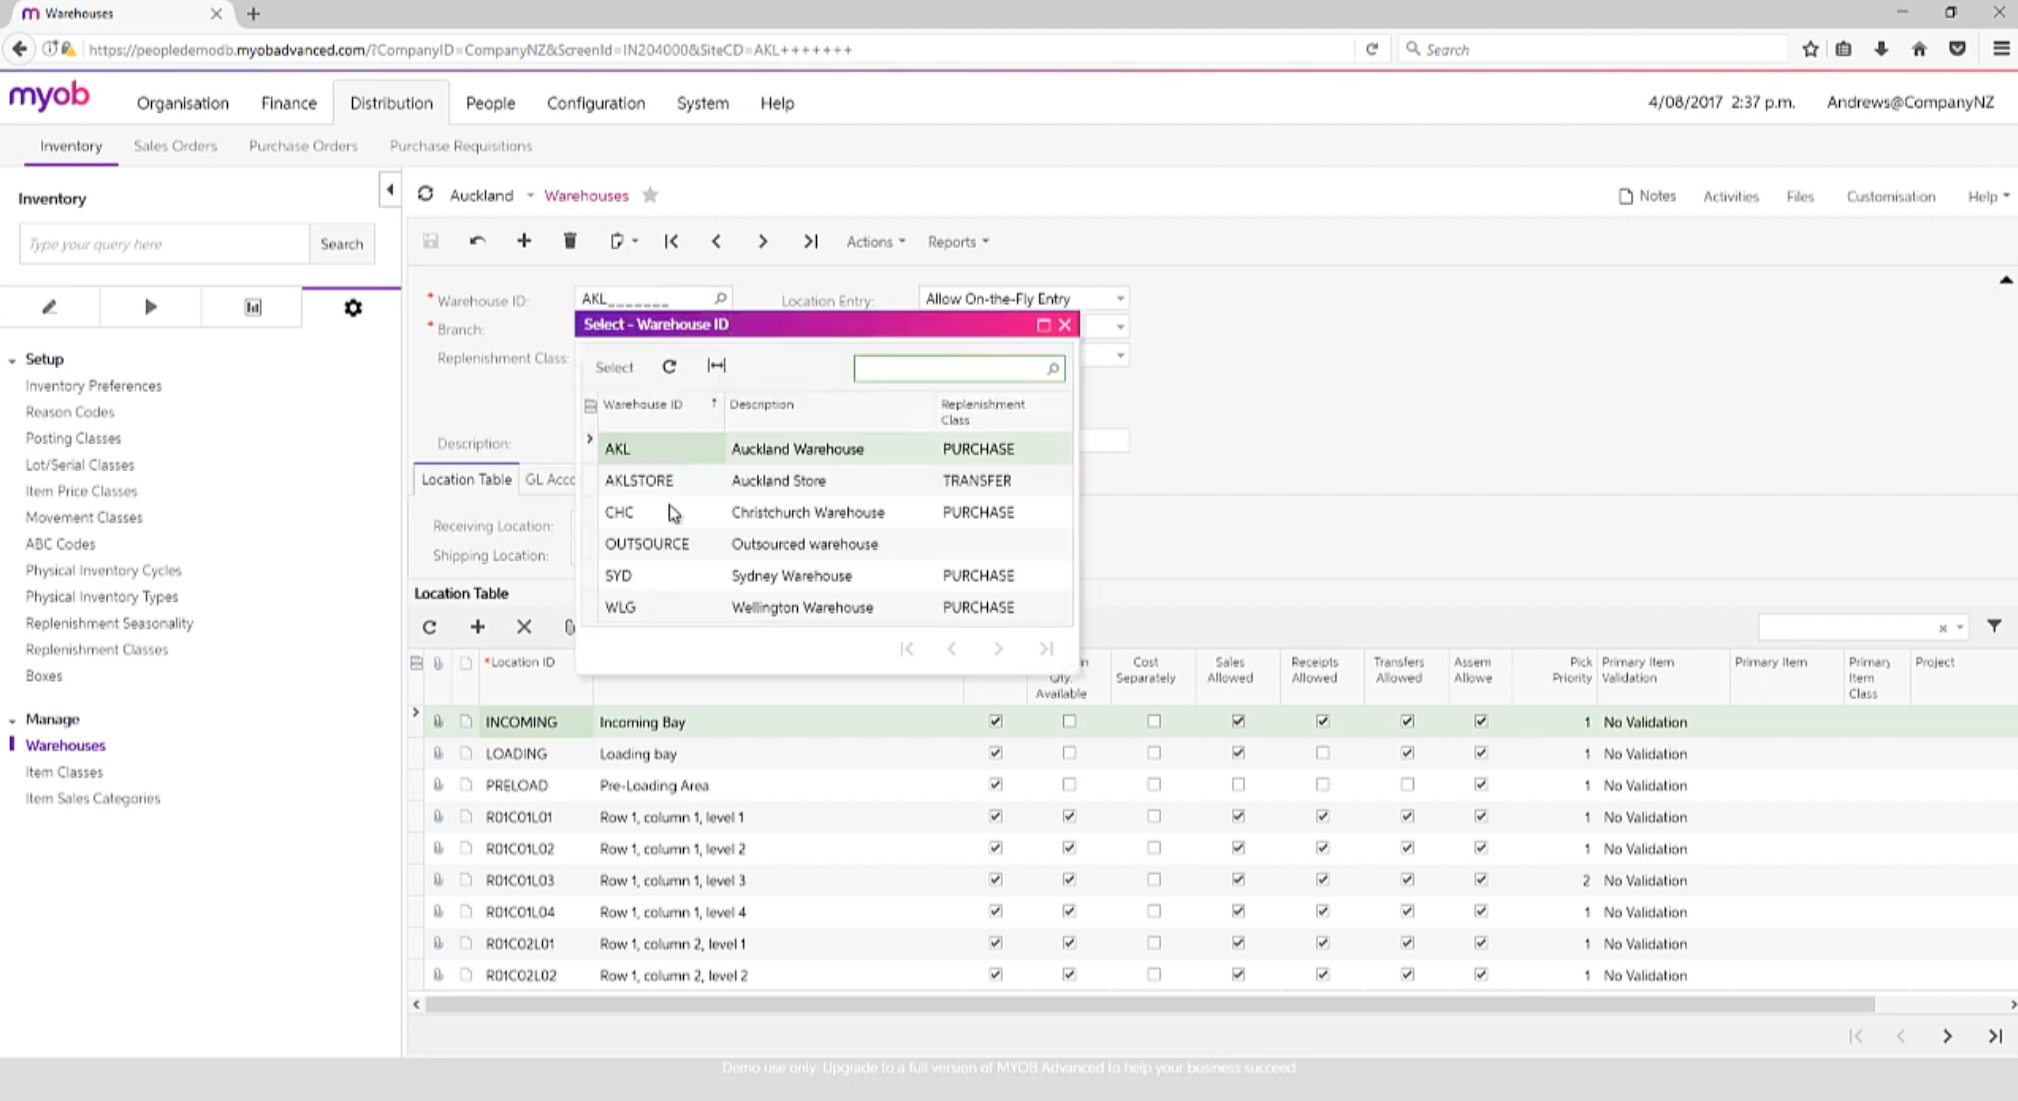
Task: Delete the warehouse record
Action: tap(570, 241)
